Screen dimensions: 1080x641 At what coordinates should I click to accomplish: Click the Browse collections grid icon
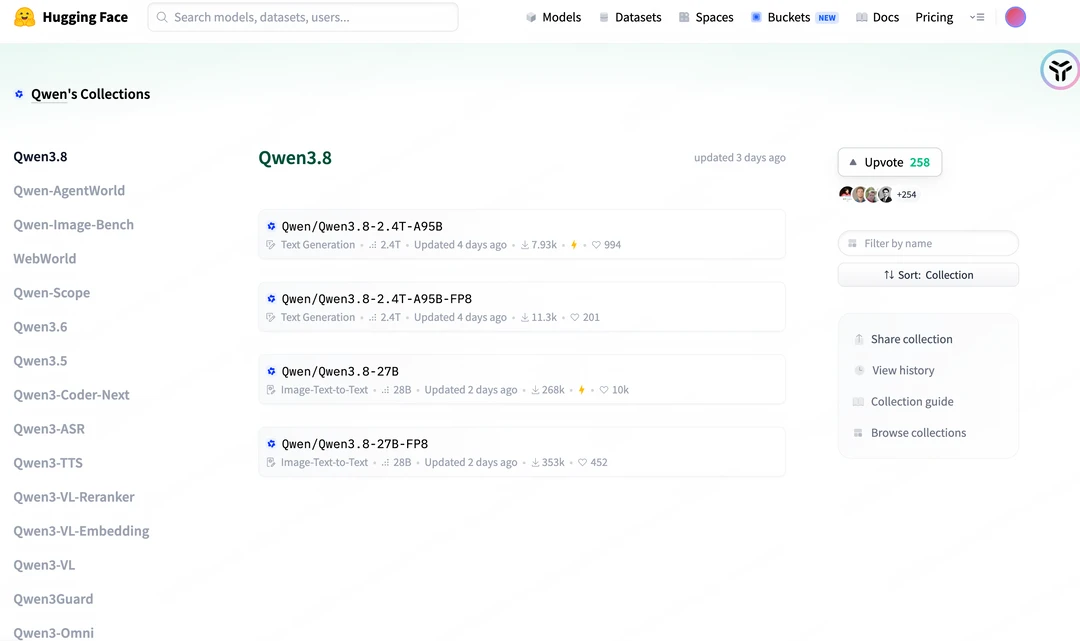(x=858, y=433)
